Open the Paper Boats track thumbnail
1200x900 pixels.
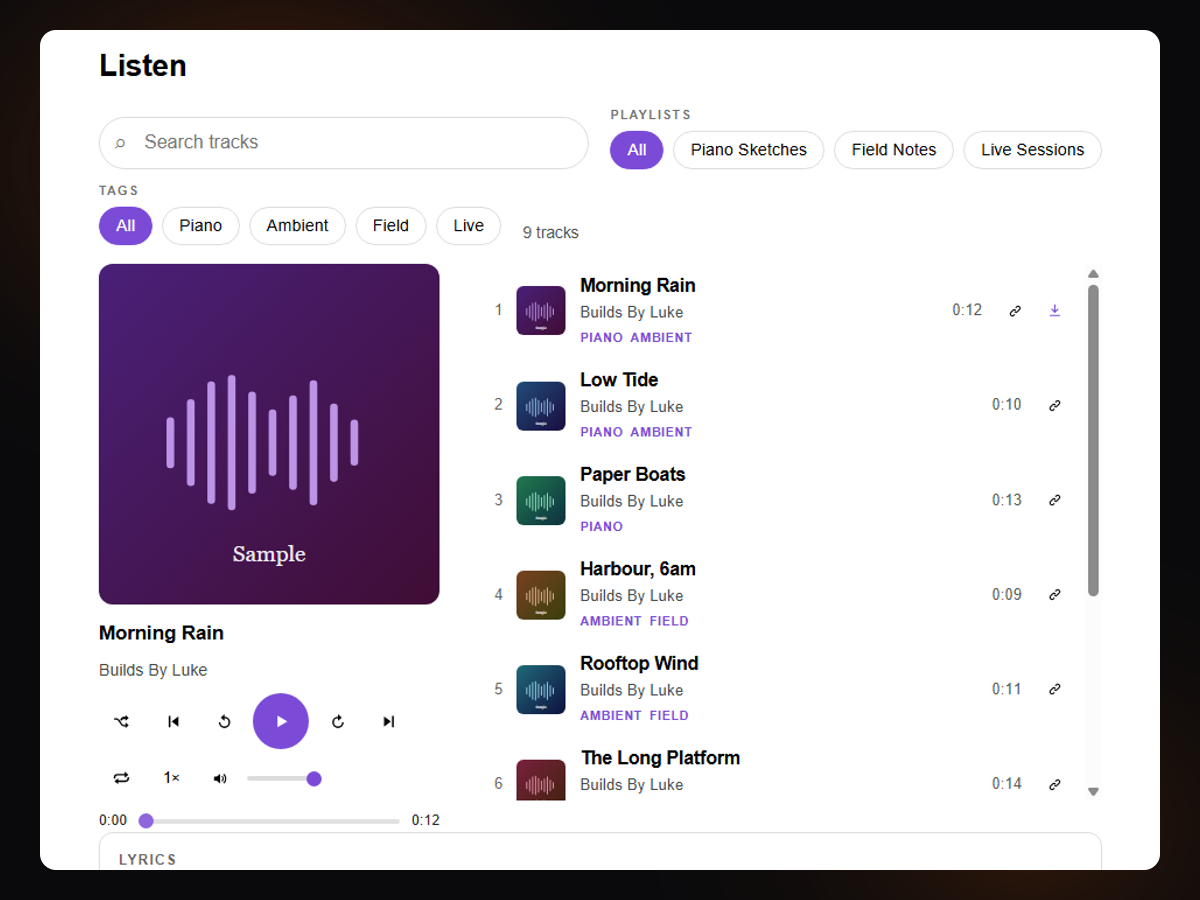[541, 500]
